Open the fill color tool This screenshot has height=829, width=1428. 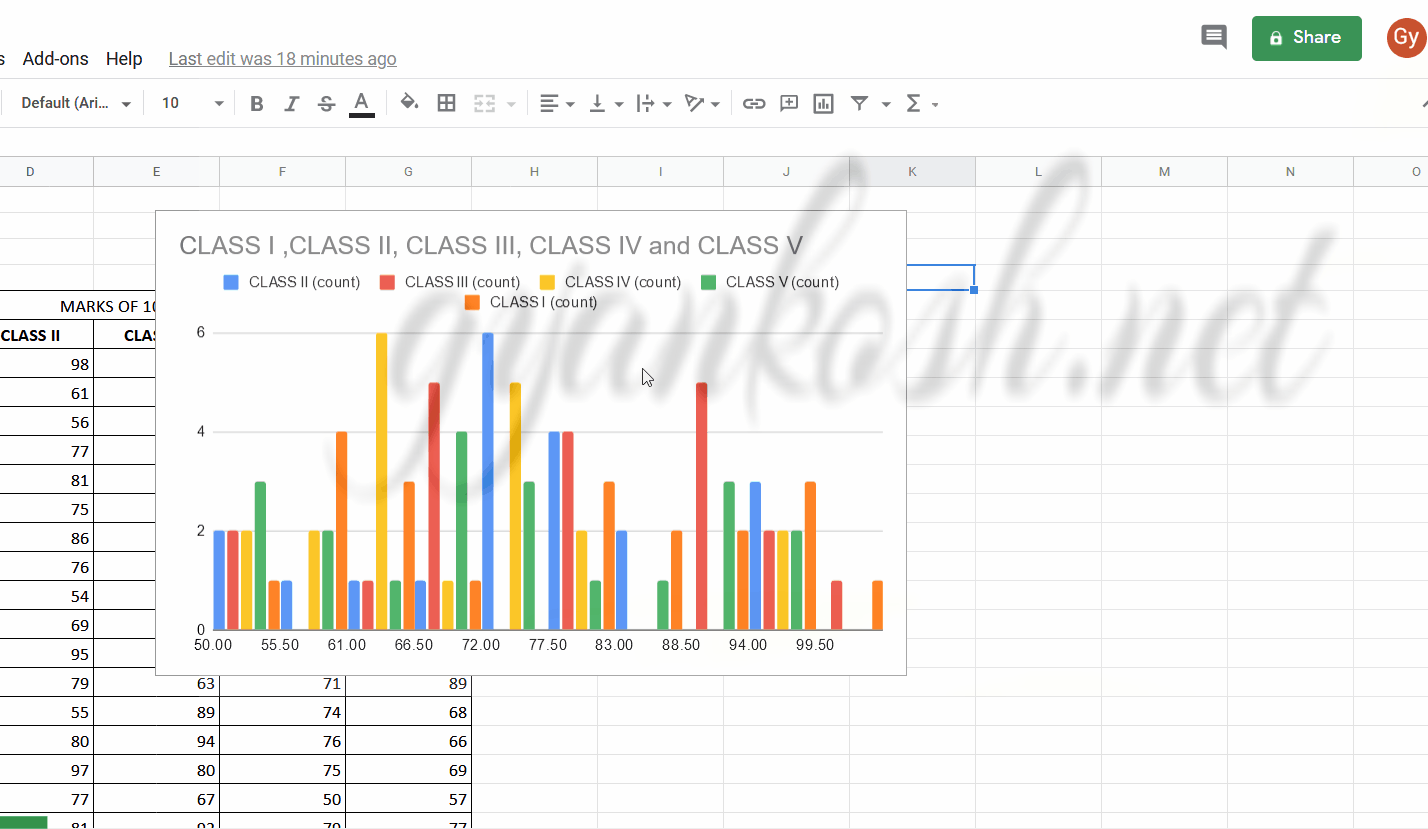click(410, 103)
